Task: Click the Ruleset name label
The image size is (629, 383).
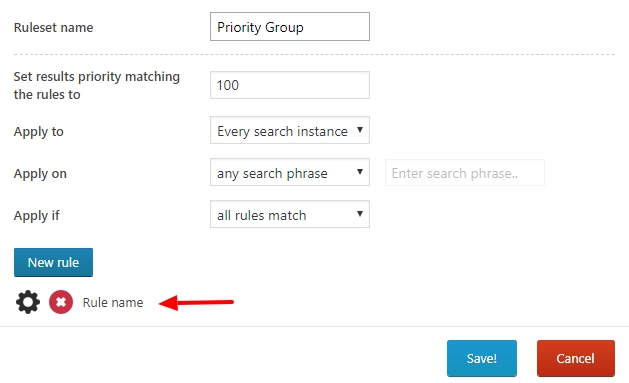Action: (53, 27)
